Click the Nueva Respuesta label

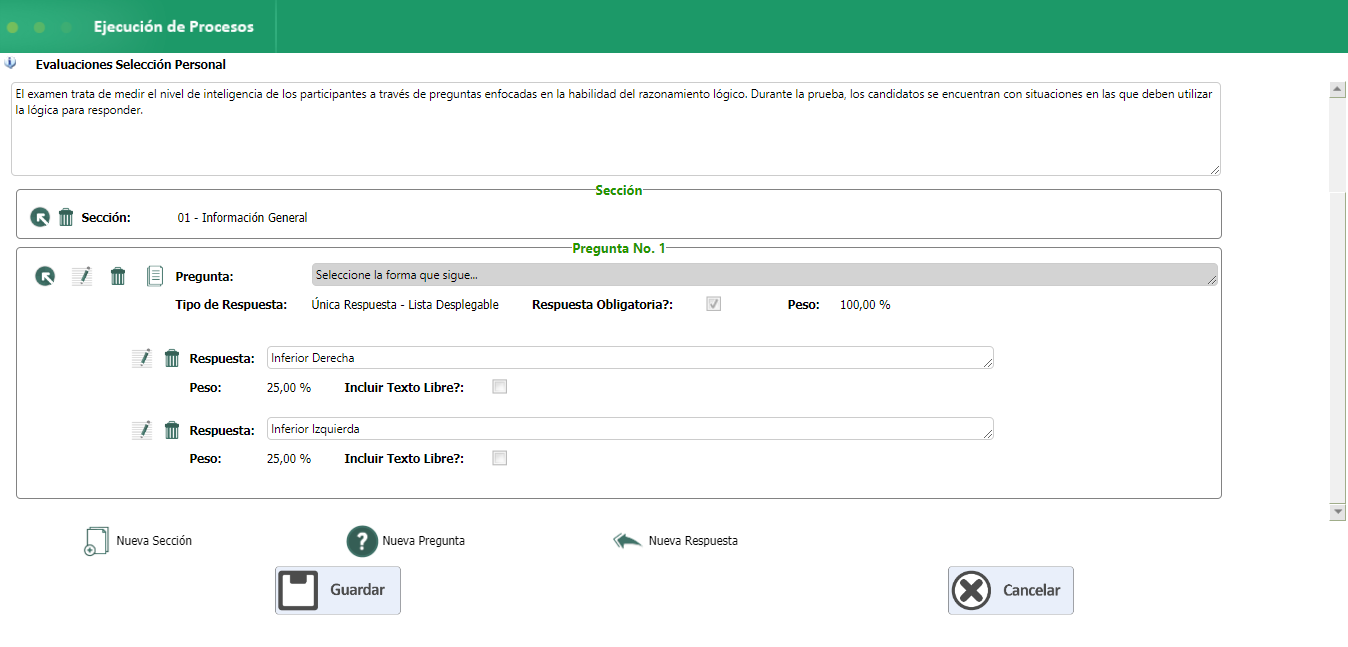pyautogui.click(x=693, y=541)
